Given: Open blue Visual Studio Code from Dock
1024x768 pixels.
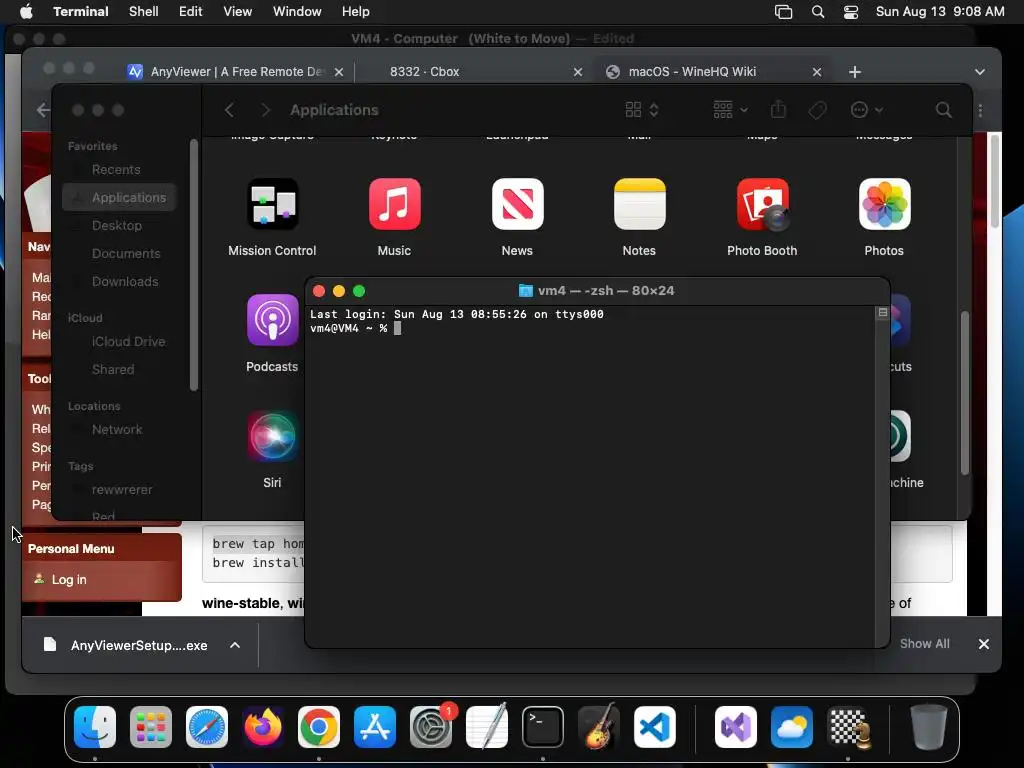Looking at the screenshot, I should [x=655, y=727].
